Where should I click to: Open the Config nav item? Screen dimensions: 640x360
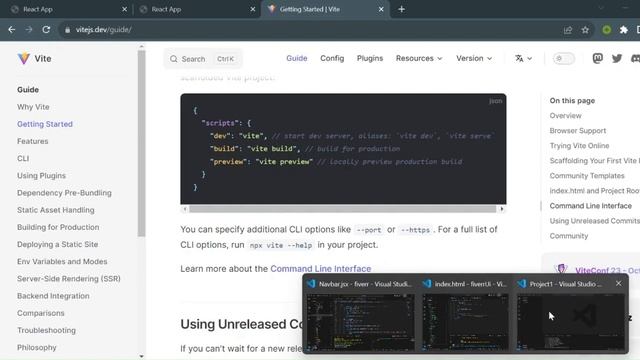(332, 58)
